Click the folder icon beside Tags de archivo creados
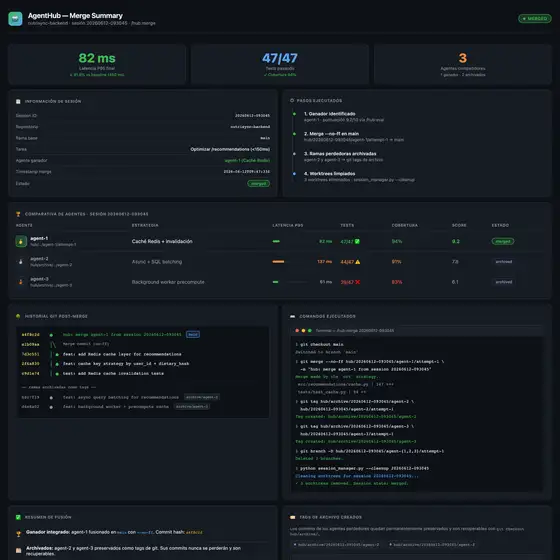Viewport: 560px width, 560px height. 292,517
